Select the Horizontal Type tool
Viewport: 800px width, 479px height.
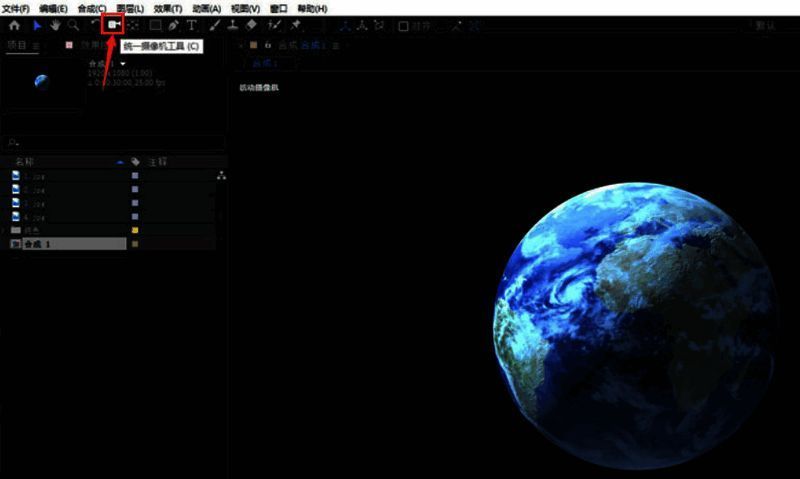(192, 25)
